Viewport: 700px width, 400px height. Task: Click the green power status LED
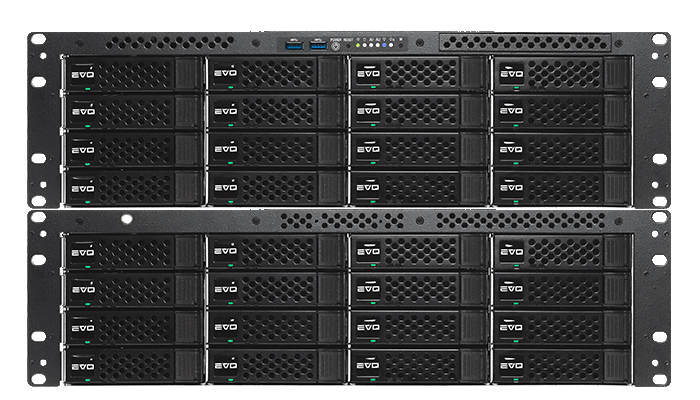click(358, 45)
